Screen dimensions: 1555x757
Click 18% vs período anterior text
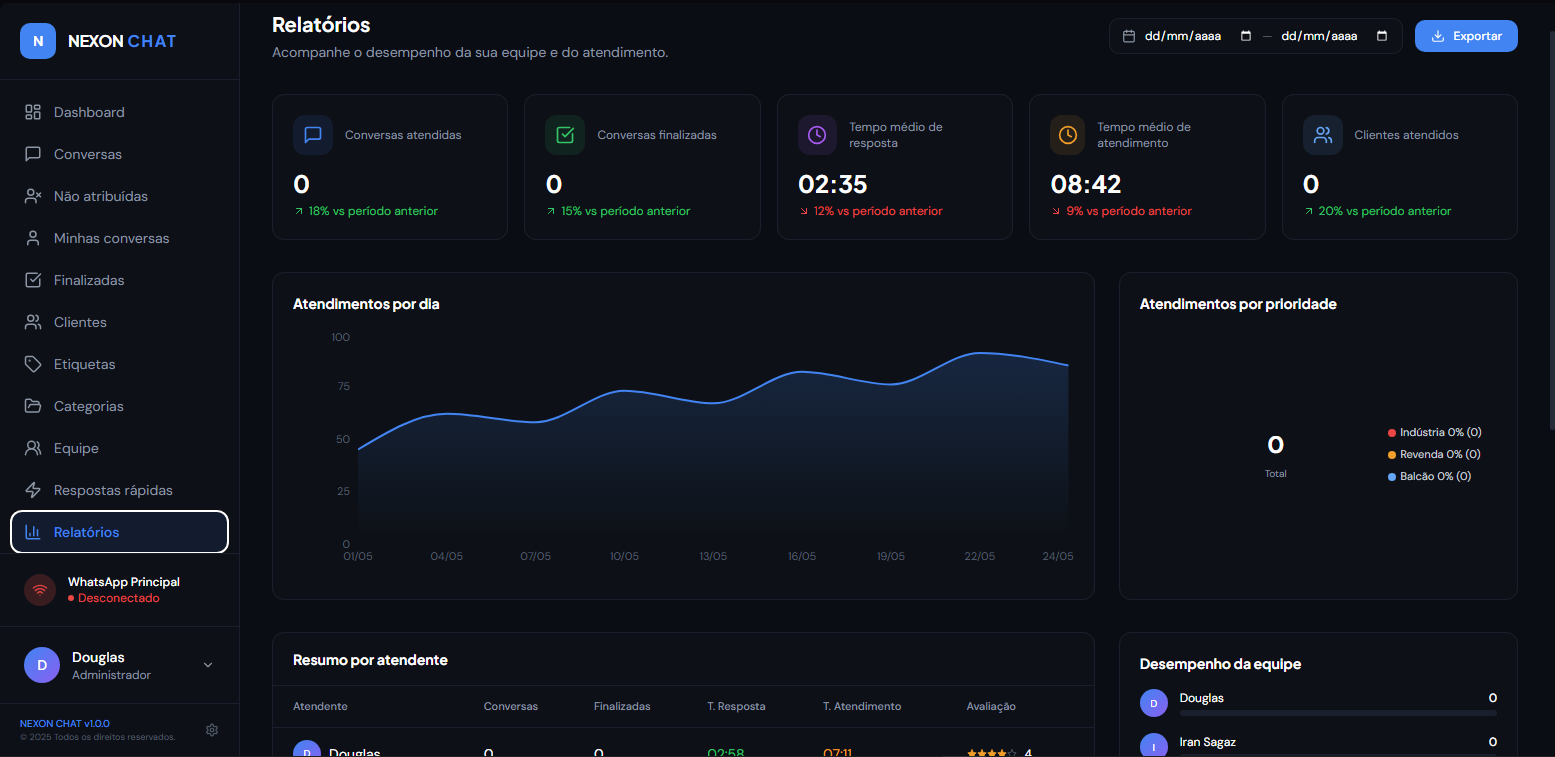pos(373,211)
